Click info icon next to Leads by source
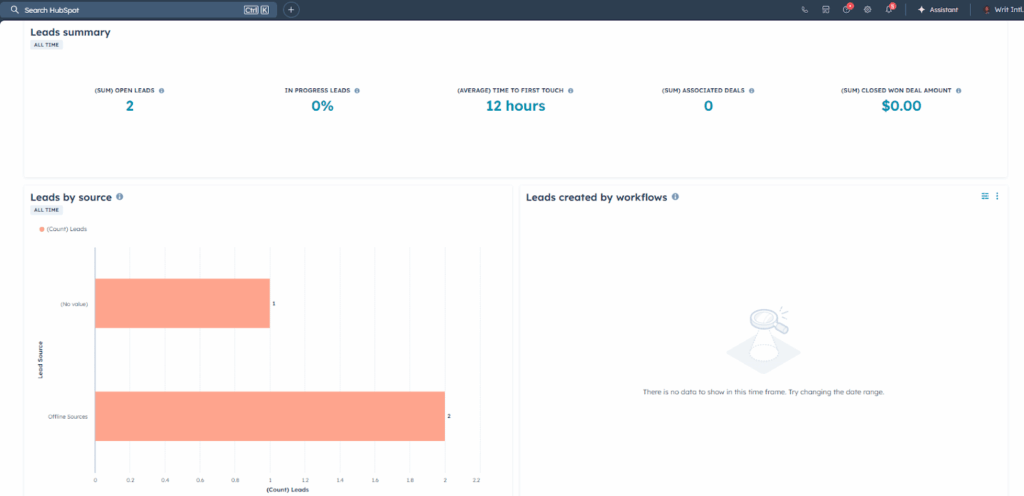The width and height of the screenshot is (1024, 496). click(x=120, y=197)
